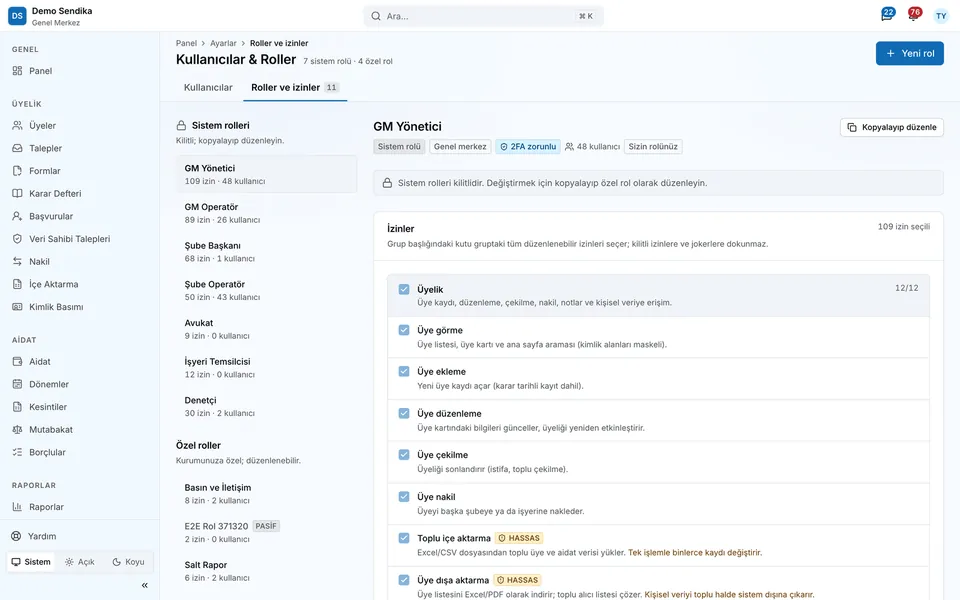Create a new role with Yeni rol
Screen dimensions: 960x600
click(x=910, y=53)
